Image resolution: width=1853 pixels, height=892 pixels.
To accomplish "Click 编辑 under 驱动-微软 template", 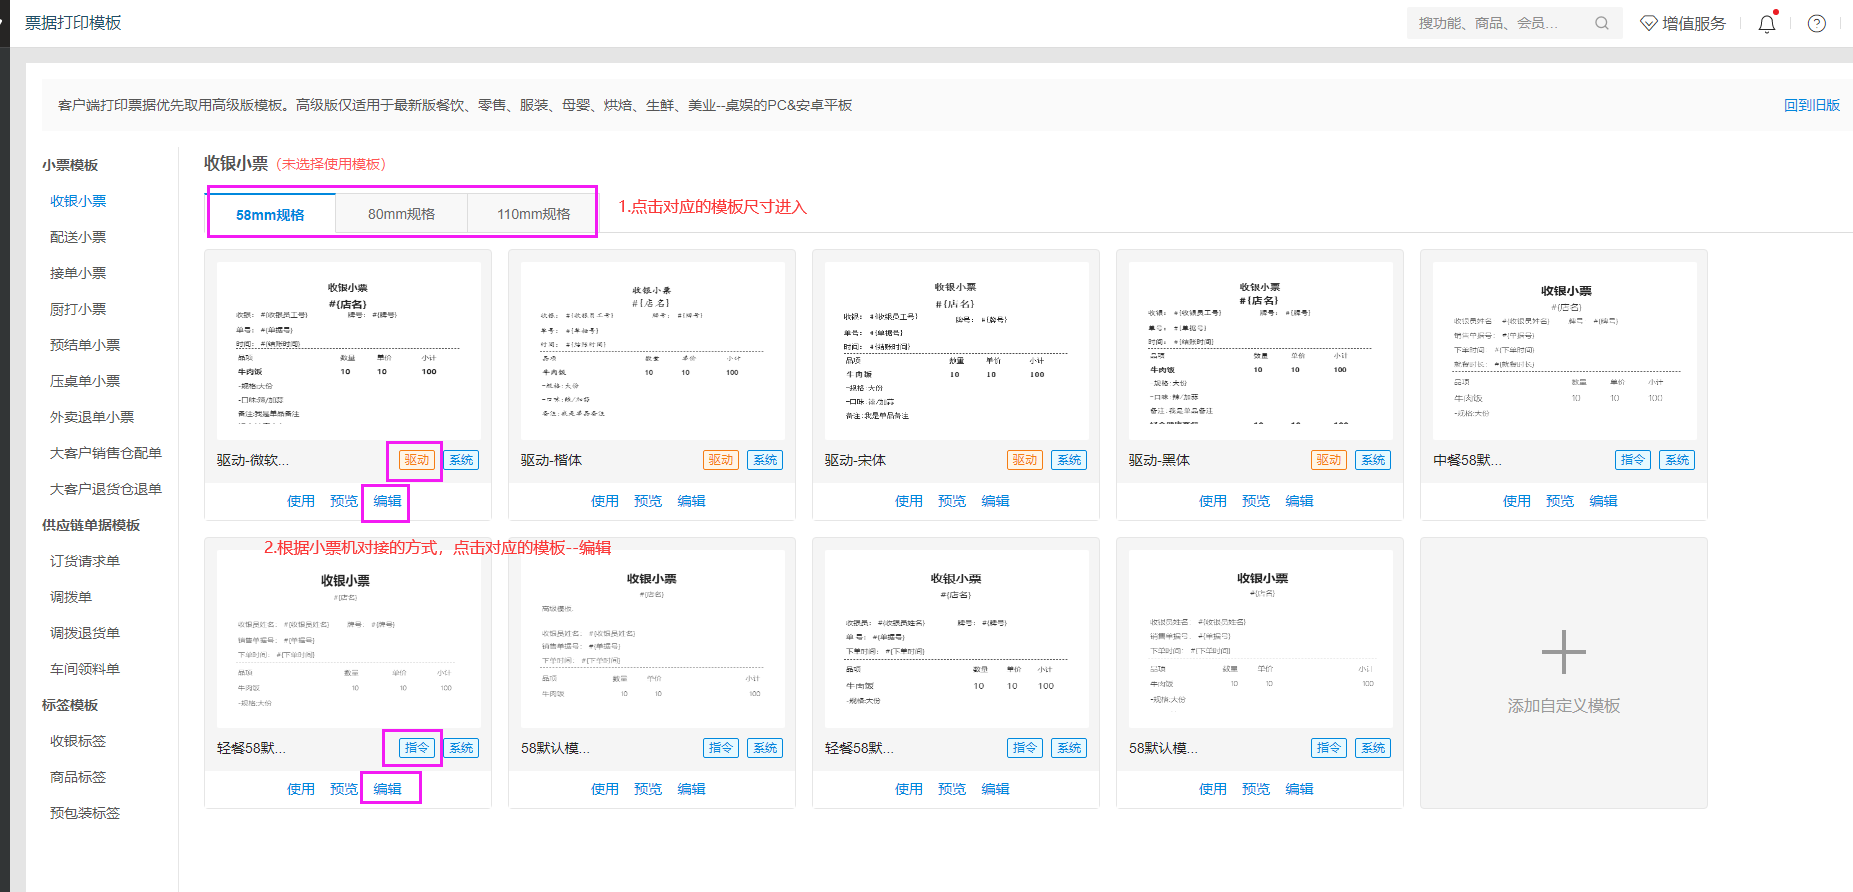I will click(387, 501).
